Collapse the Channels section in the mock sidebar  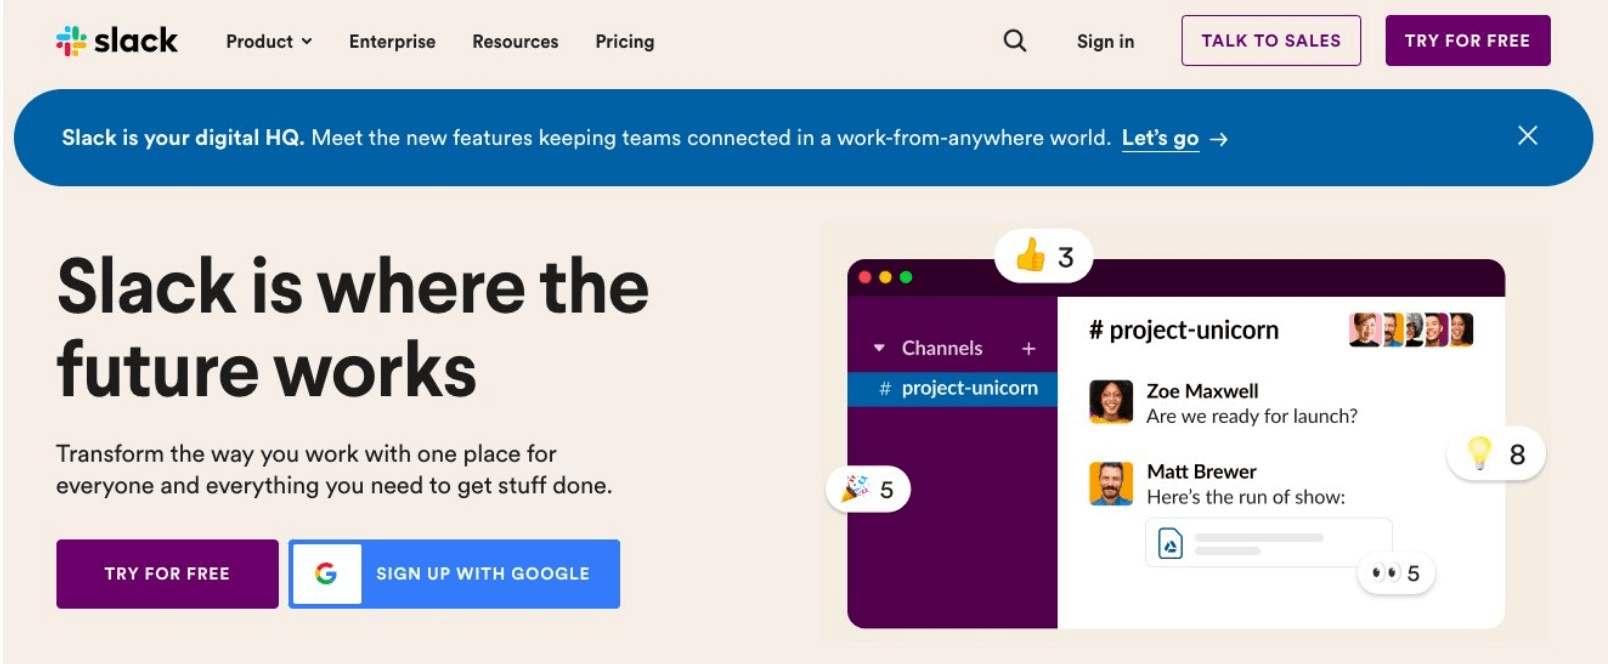880,348
